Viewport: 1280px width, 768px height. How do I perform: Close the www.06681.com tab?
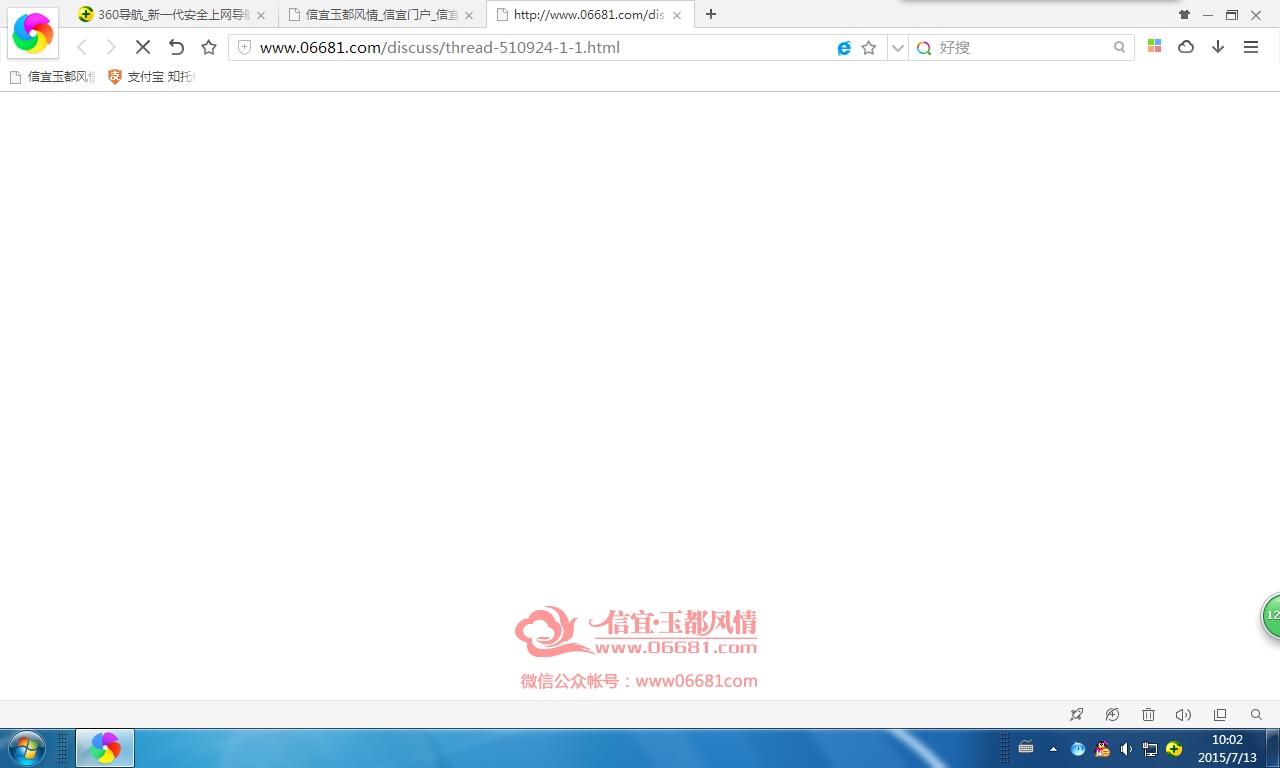point(677,15)
